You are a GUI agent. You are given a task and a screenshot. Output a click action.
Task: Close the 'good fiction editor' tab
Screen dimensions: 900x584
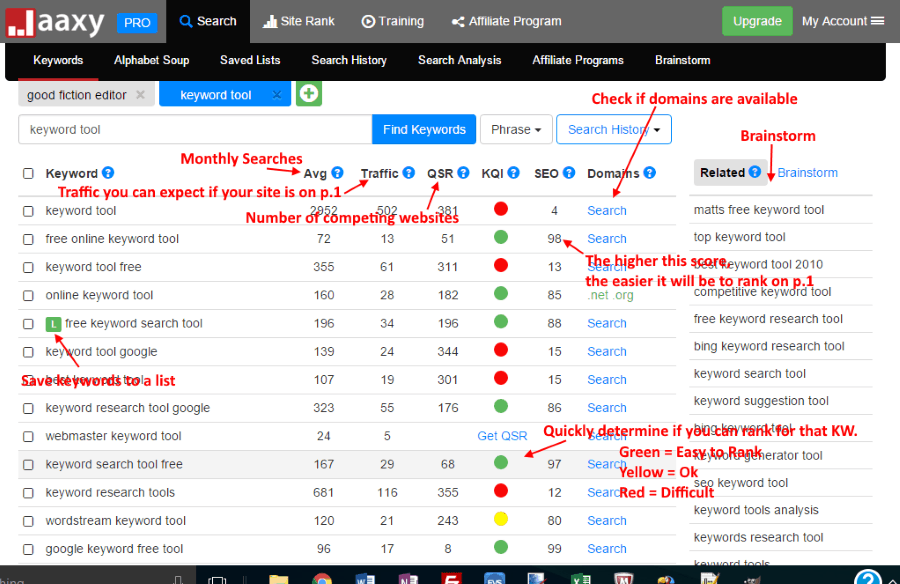140,95
